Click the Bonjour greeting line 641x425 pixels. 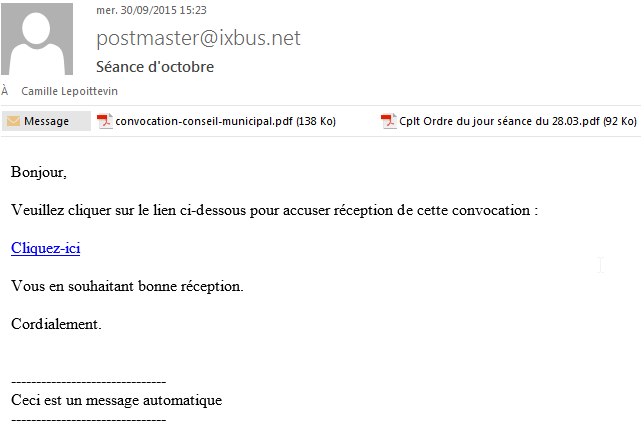pyautogui.click(x=39, y=172)
